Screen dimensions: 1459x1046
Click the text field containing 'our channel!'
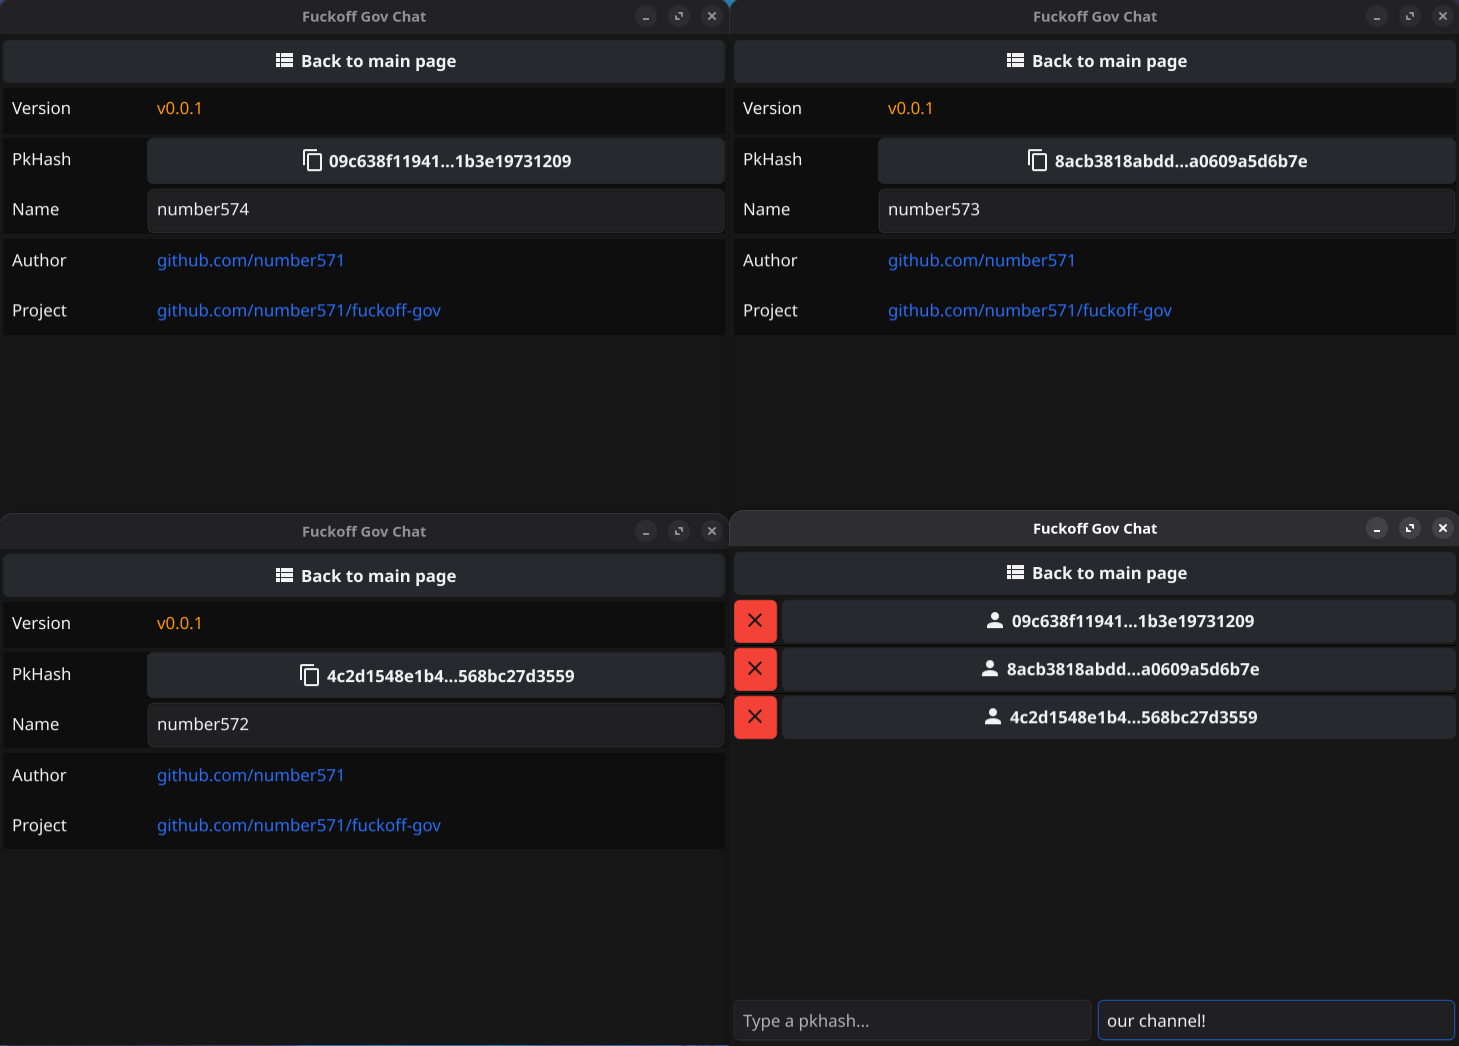(x=1275, y=1021)
